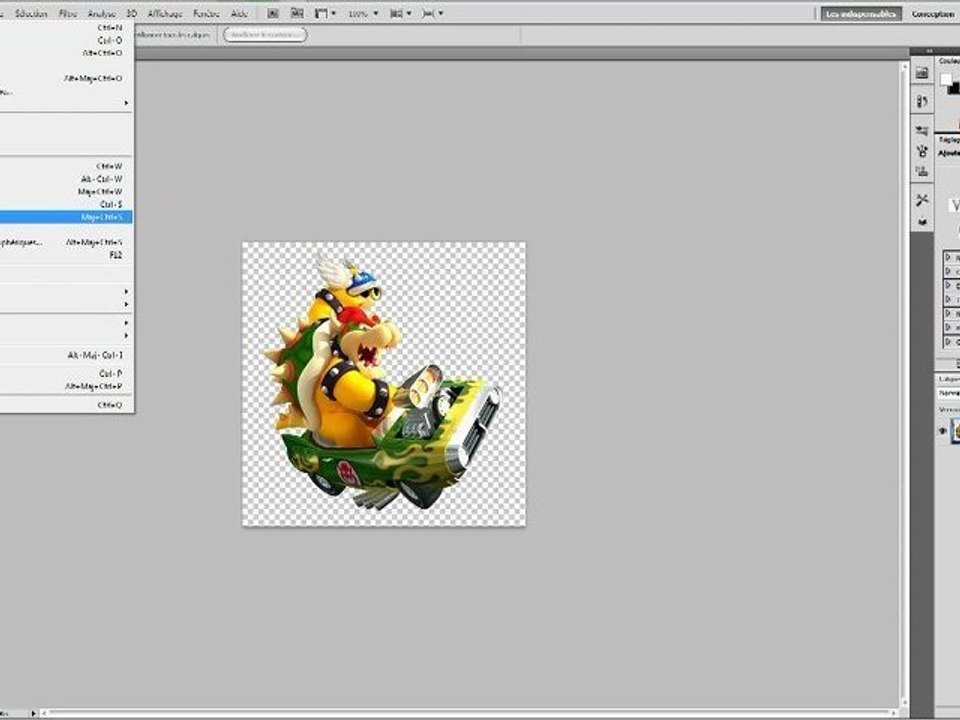Viewport: 960px width, 720px height.
Task: Click the menu entry with Ctrl+W shortcut
Action: point(66,166)
